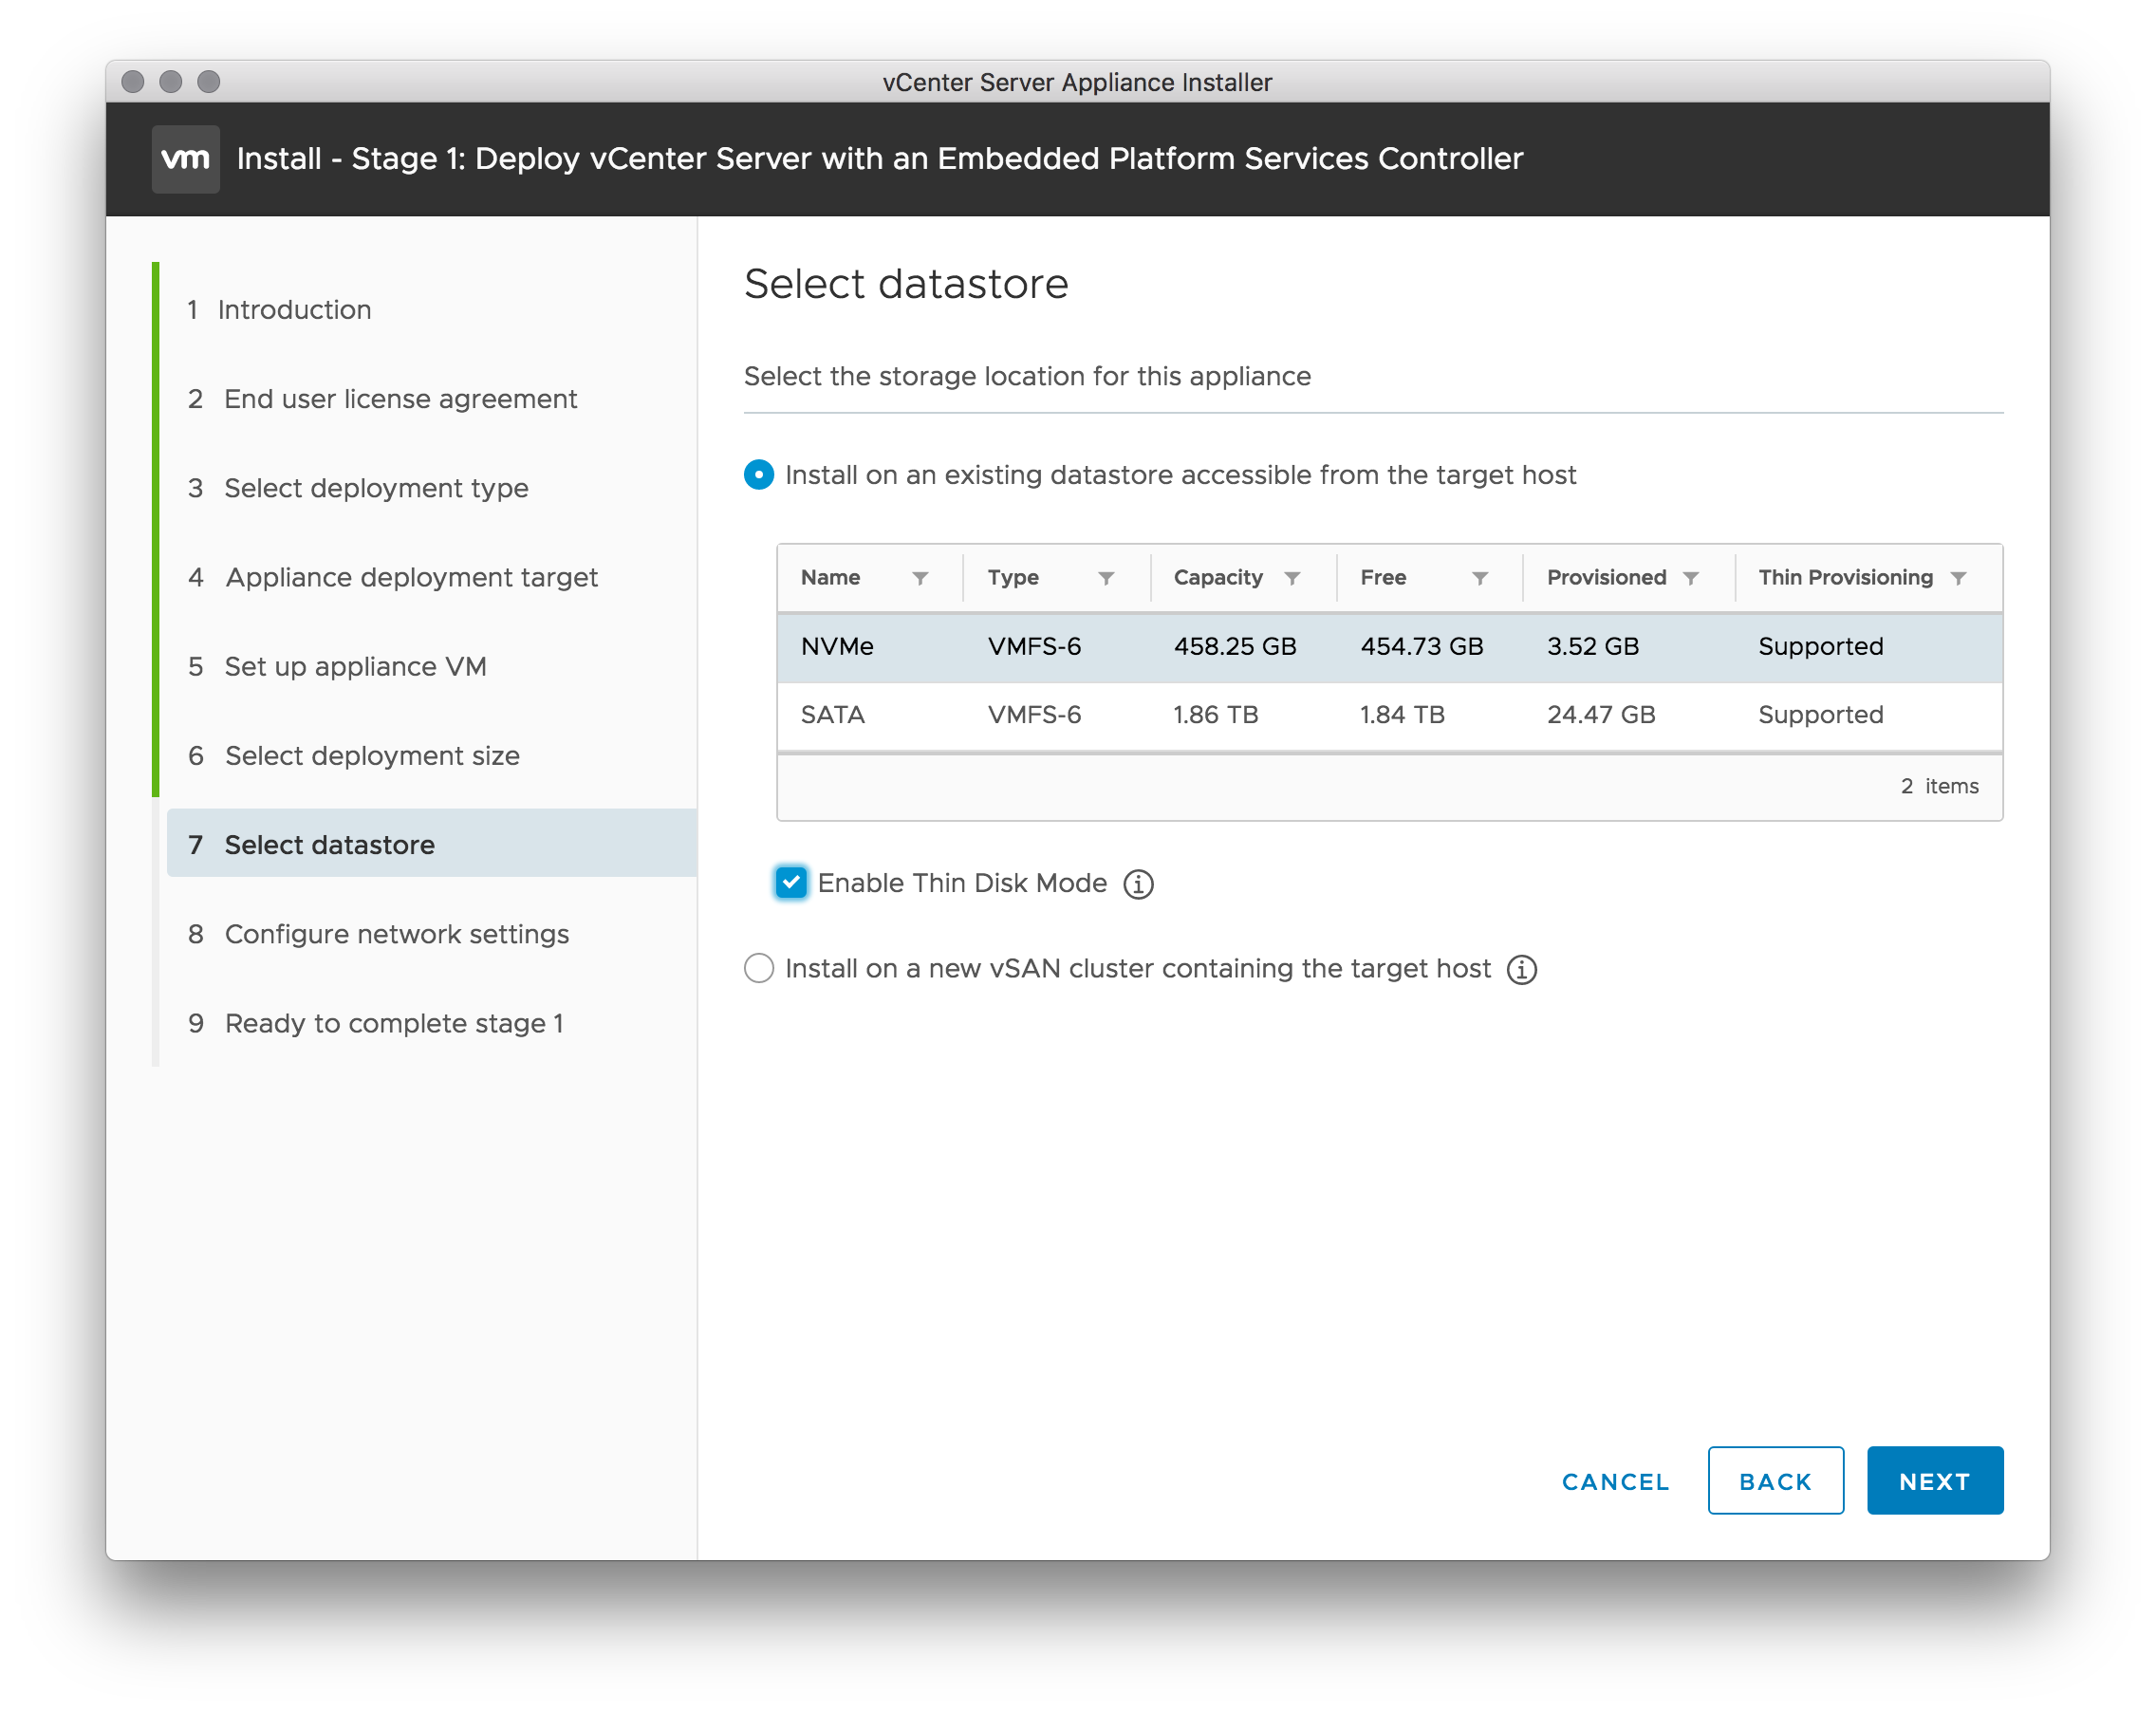2156x1712 pixels.
Task: Sort by Type column header
Action: coord(1013,578)
